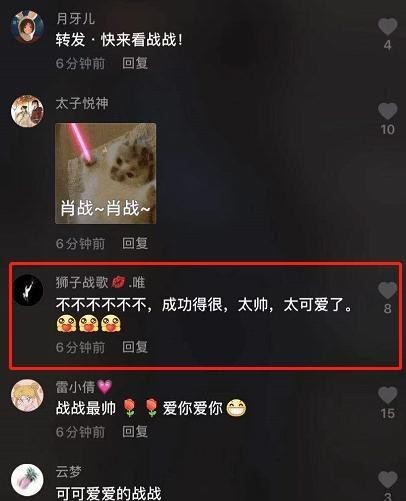Tap the heart on 狮子战歌's comment
Viewport: 406px width, 501px height.
point(387,290)
